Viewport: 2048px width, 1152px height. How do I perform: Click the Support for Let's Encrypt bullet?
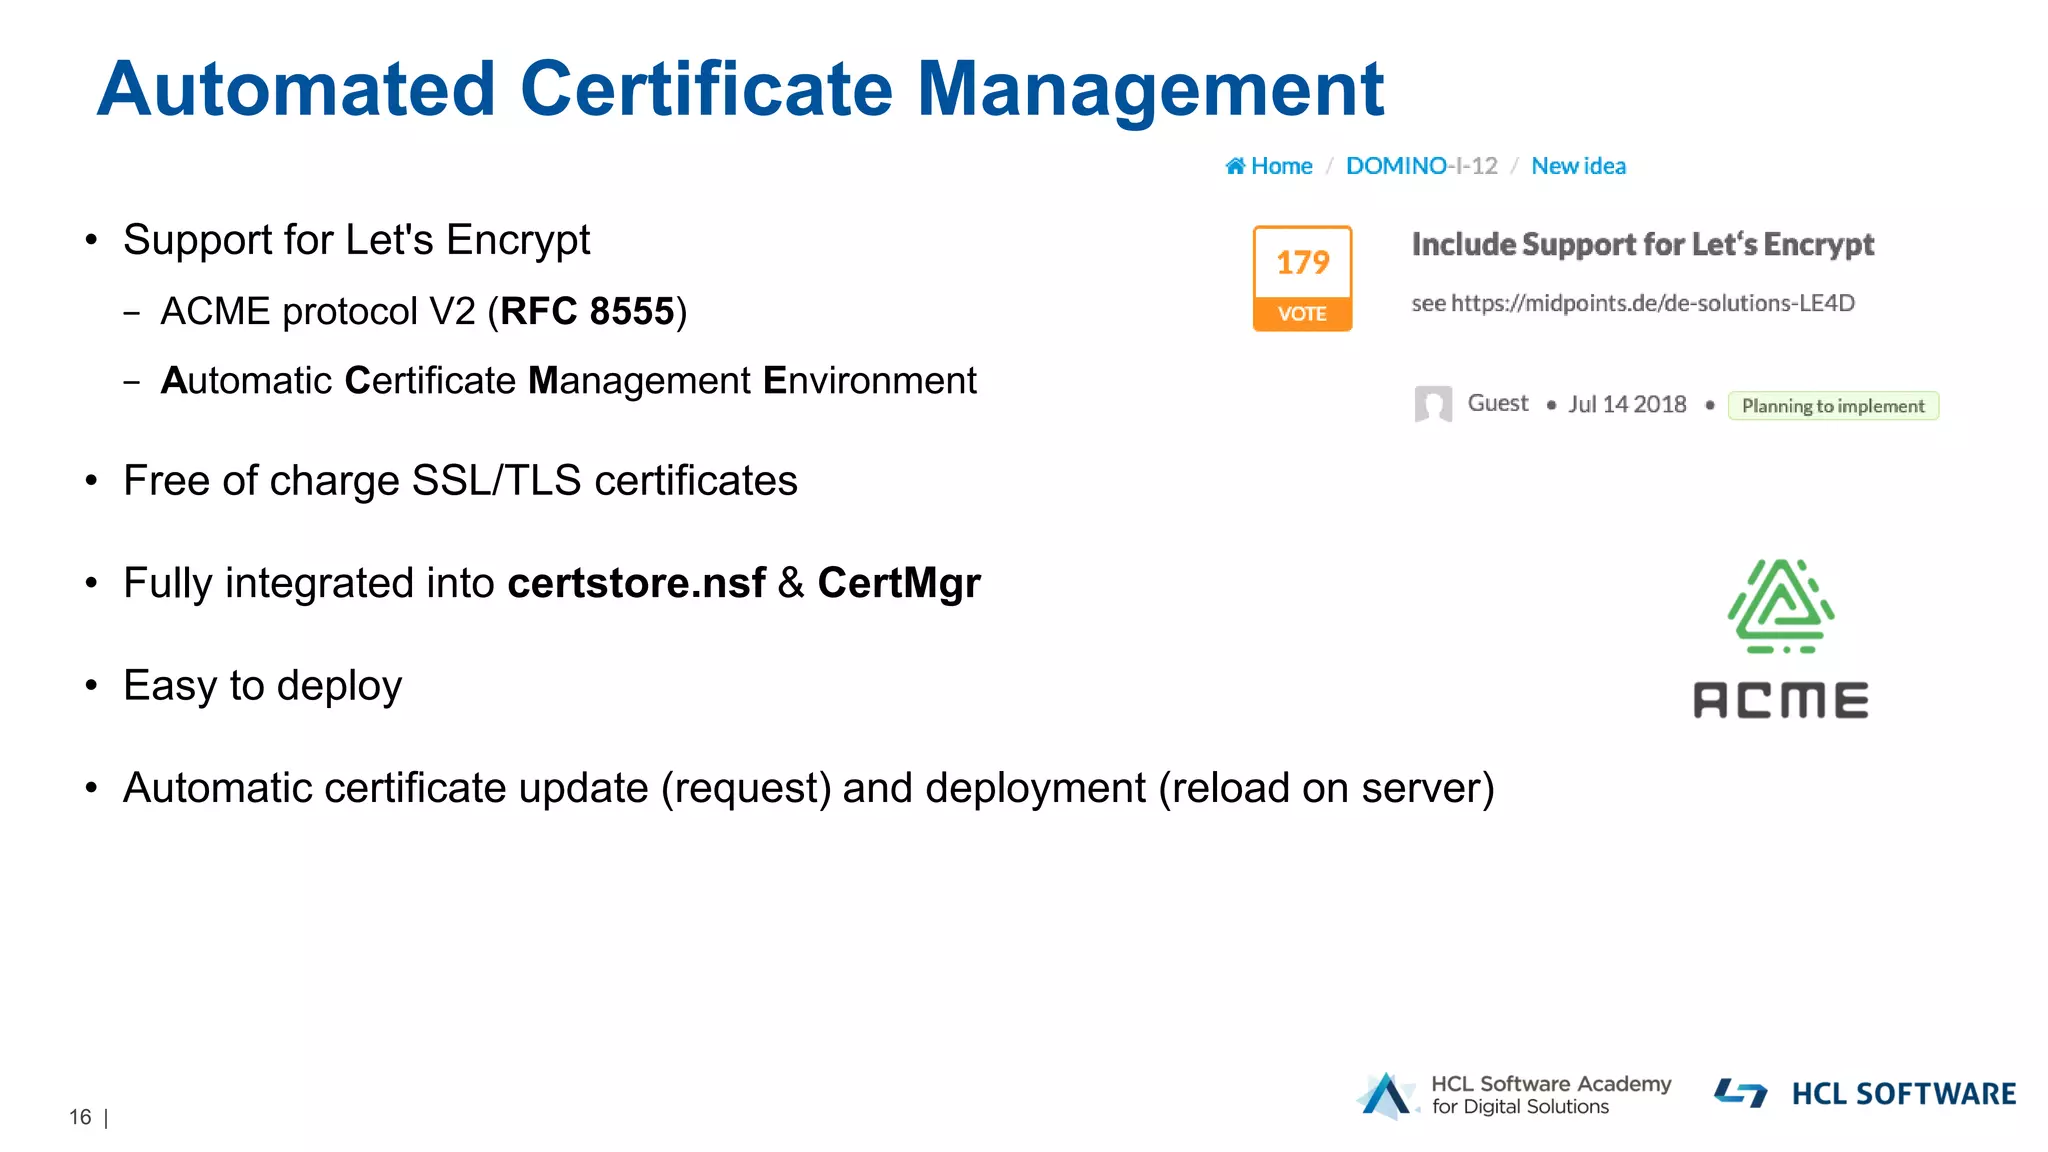356,241
